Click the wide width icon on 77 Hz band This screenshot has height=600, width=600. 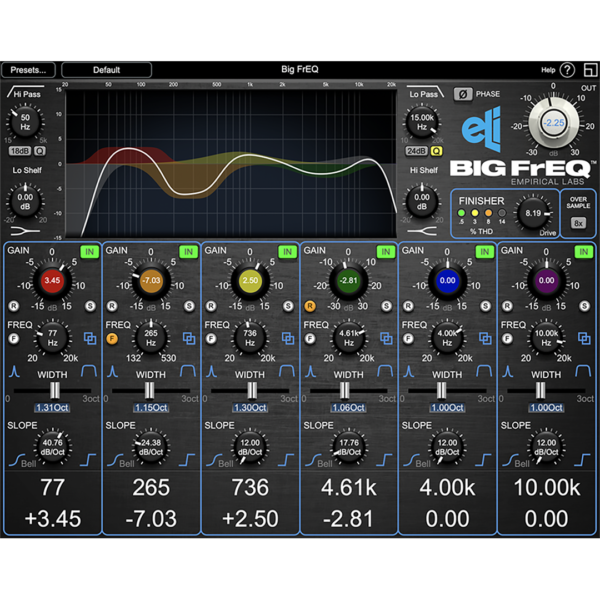(89, 372)
